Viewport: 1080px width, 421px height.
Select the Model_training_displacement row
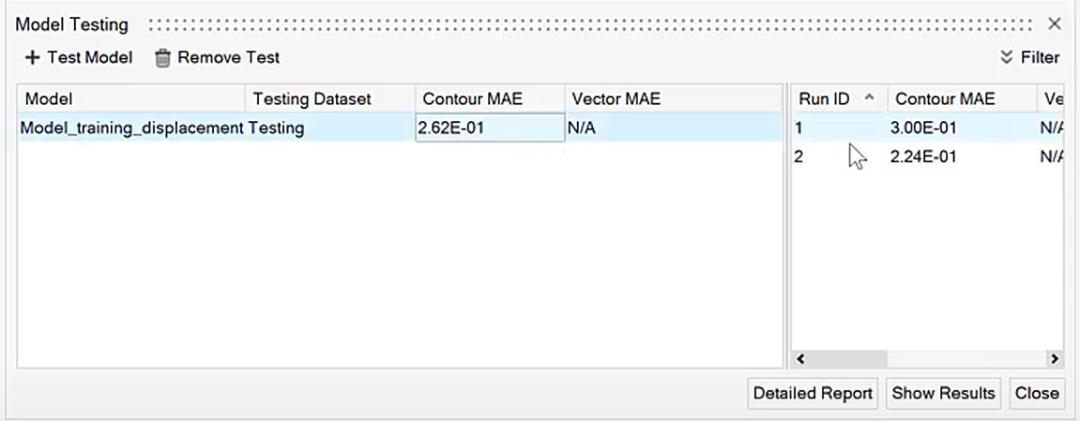[x=399, y=127]
